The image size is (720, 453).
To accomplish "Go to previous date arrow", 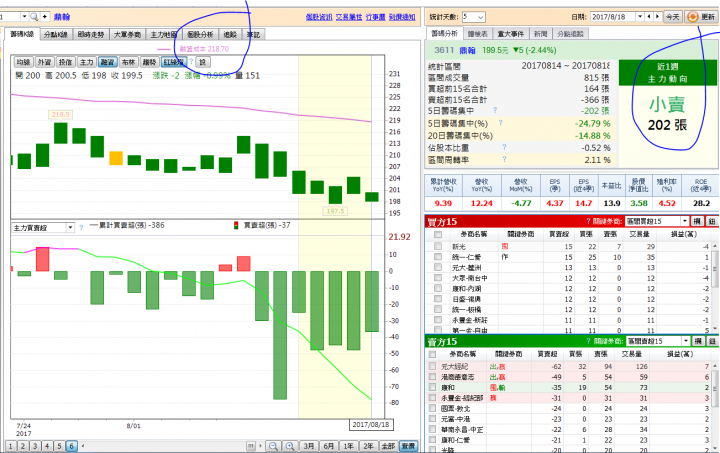I will (649, 17).
